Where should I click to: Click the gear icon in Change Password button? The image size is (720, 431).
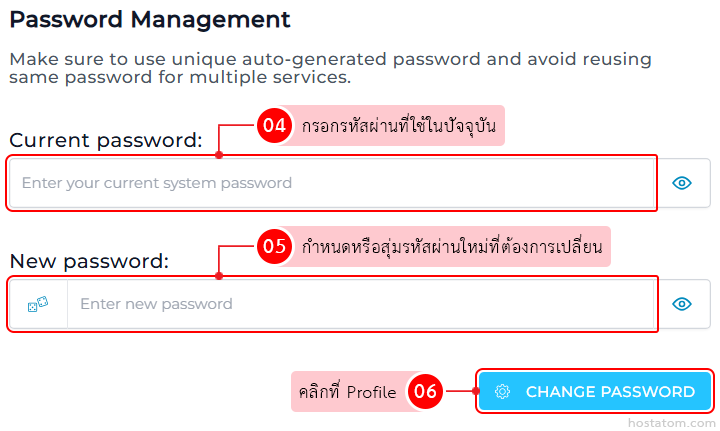[x=503, y=392]
